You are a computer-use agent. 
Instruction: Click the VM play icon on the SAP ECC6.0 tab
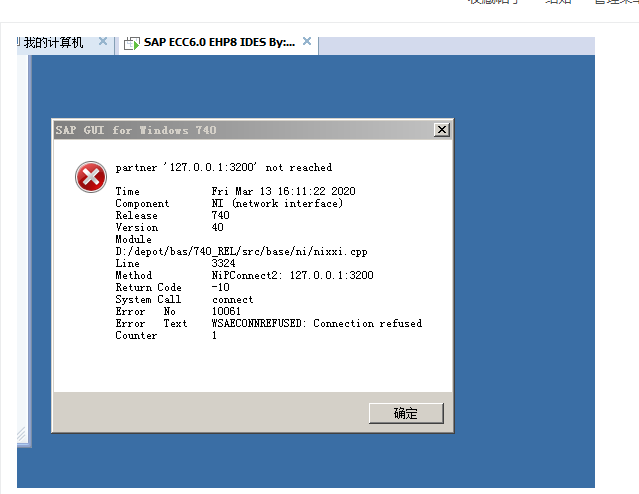pyautogui.click(x=132, y=44)
